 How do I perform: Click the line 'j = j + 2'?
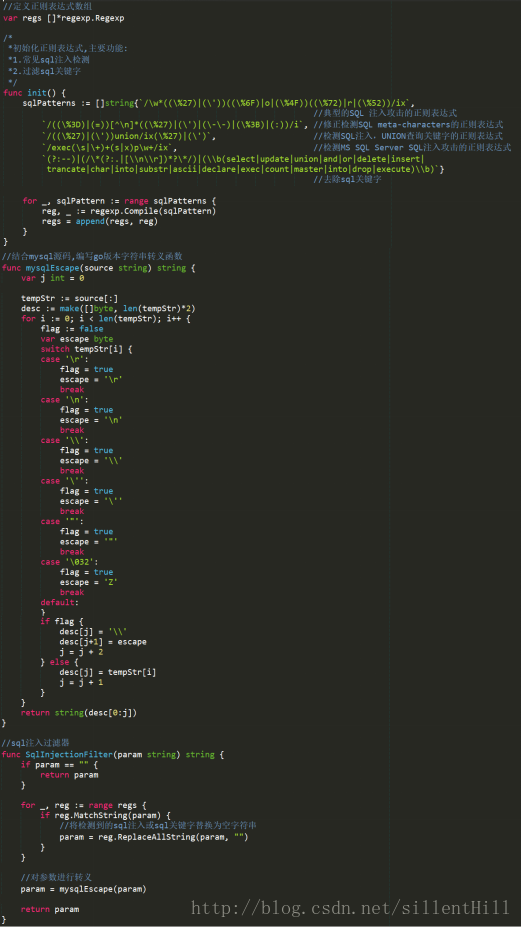pyautogui.click(x=82, y=652)
